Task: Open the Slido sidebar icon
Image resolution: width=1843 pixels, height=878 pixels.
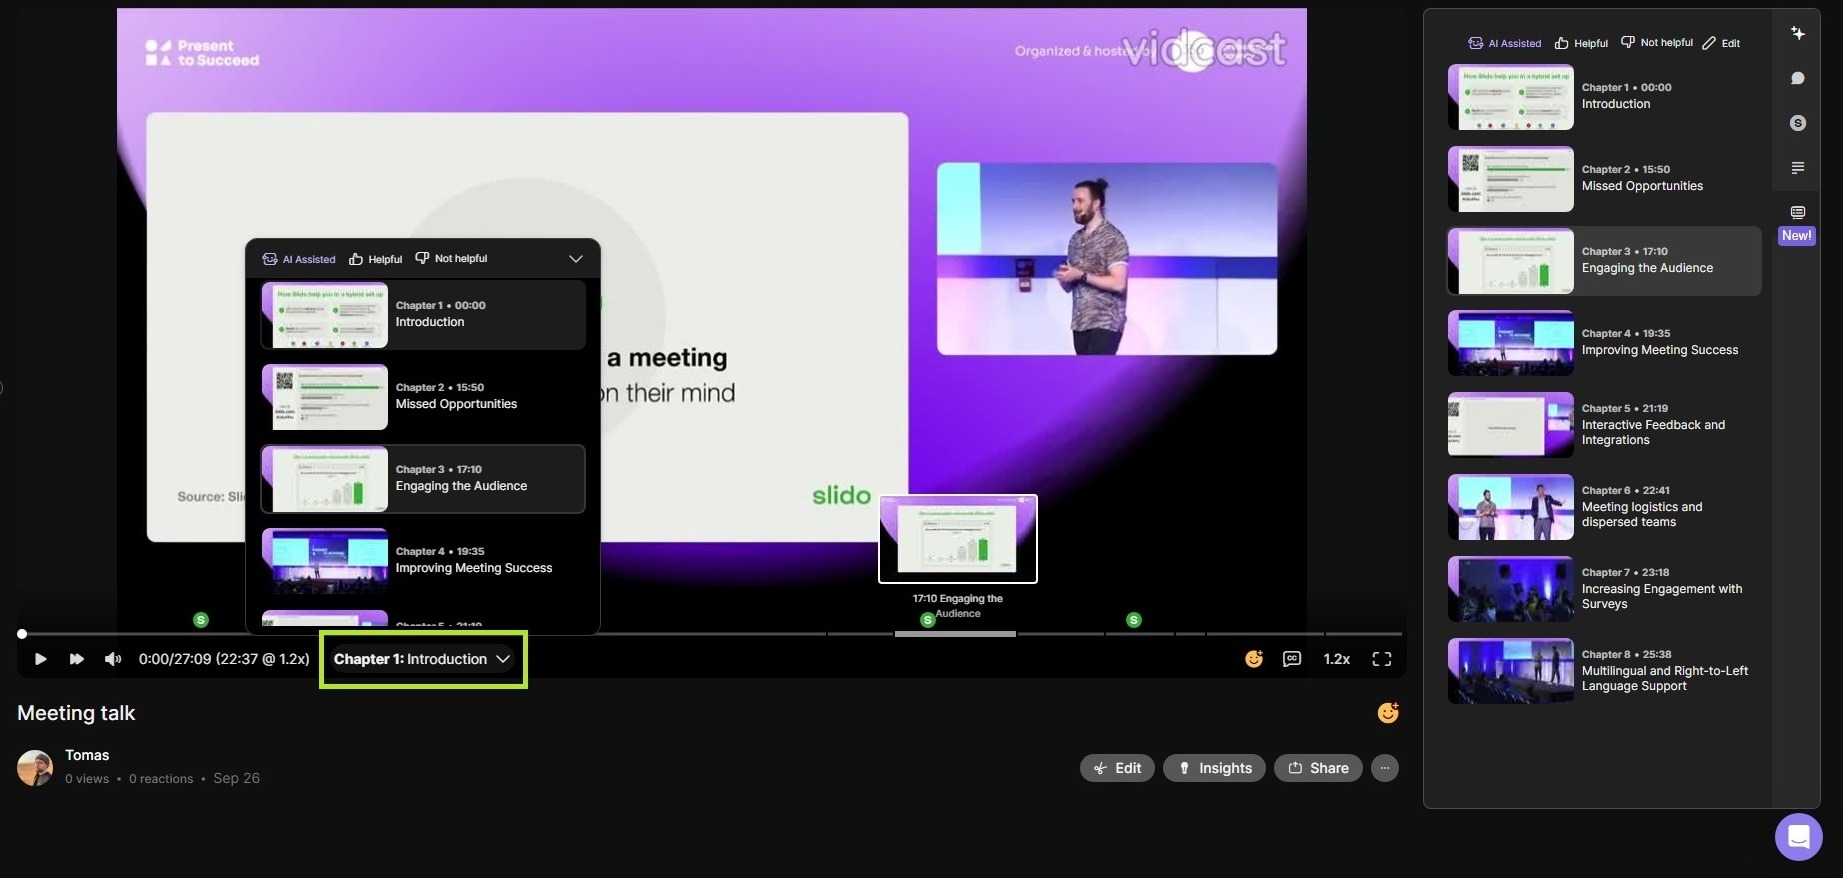Action: pos(1797,123)
